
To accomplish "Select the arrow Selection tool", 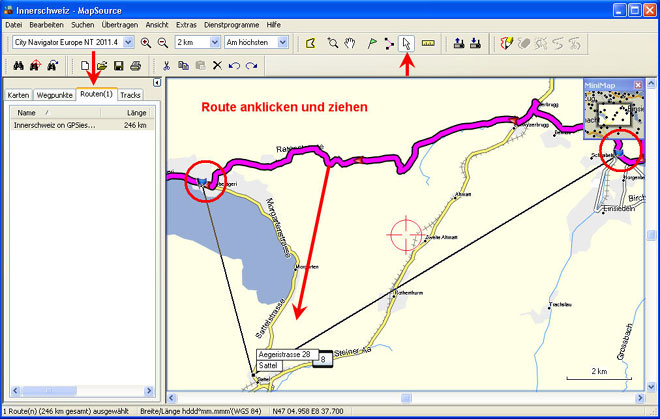I will click(x=406, y=43).
